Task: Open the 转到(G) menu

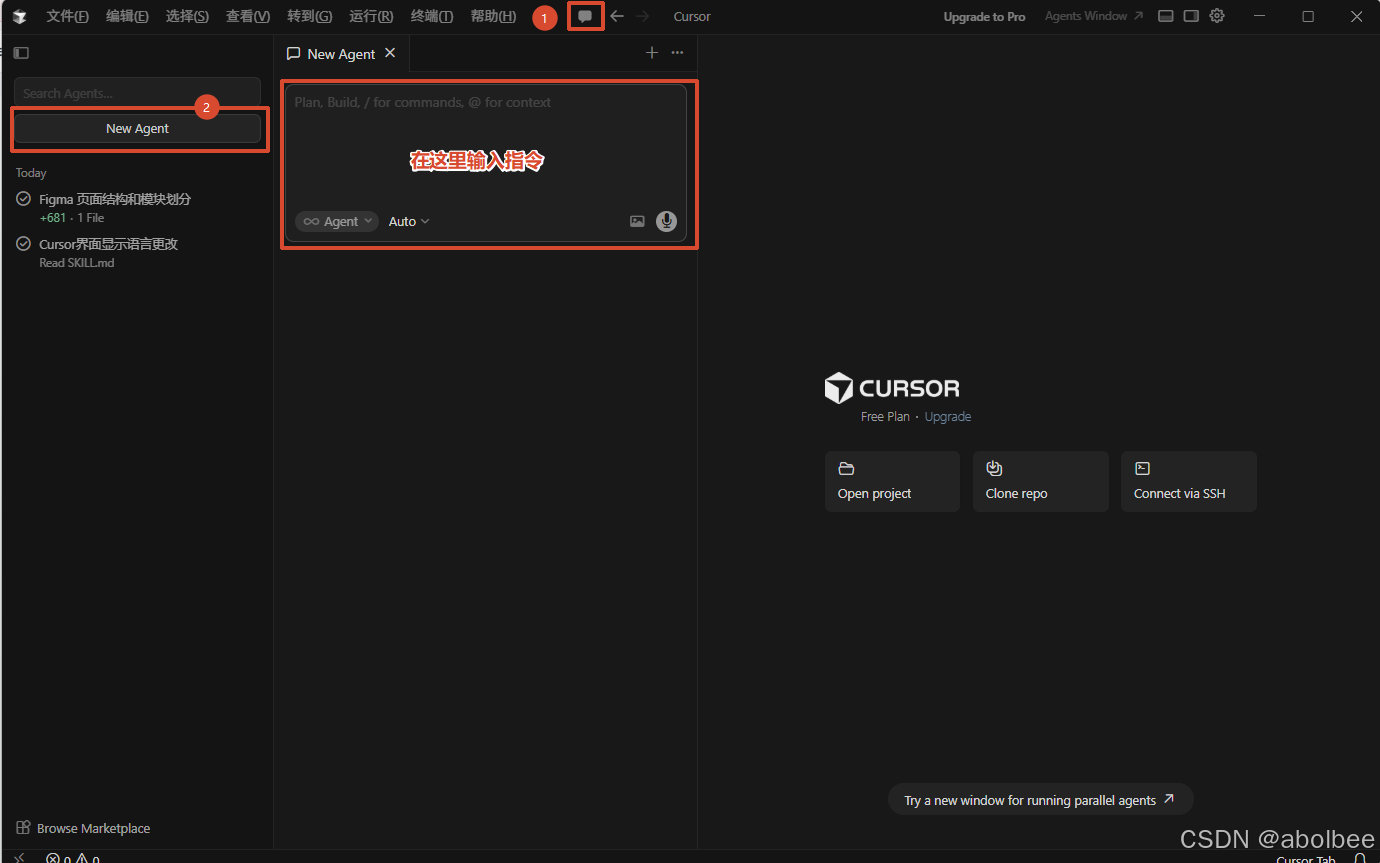Action: (x=309, y=16)
